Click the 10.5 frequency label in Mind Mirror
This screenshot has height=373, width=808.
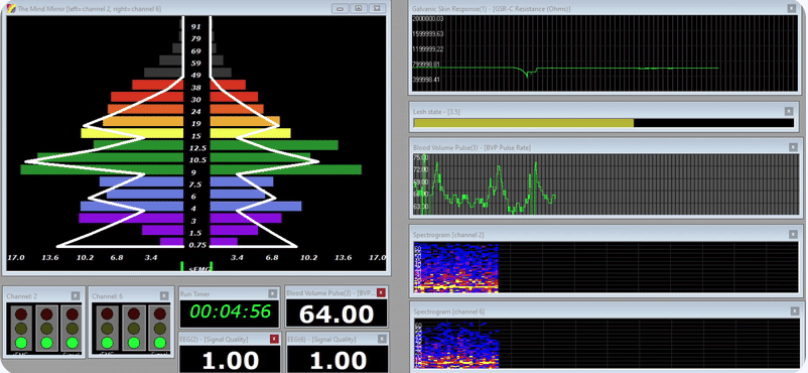(197, 160)
